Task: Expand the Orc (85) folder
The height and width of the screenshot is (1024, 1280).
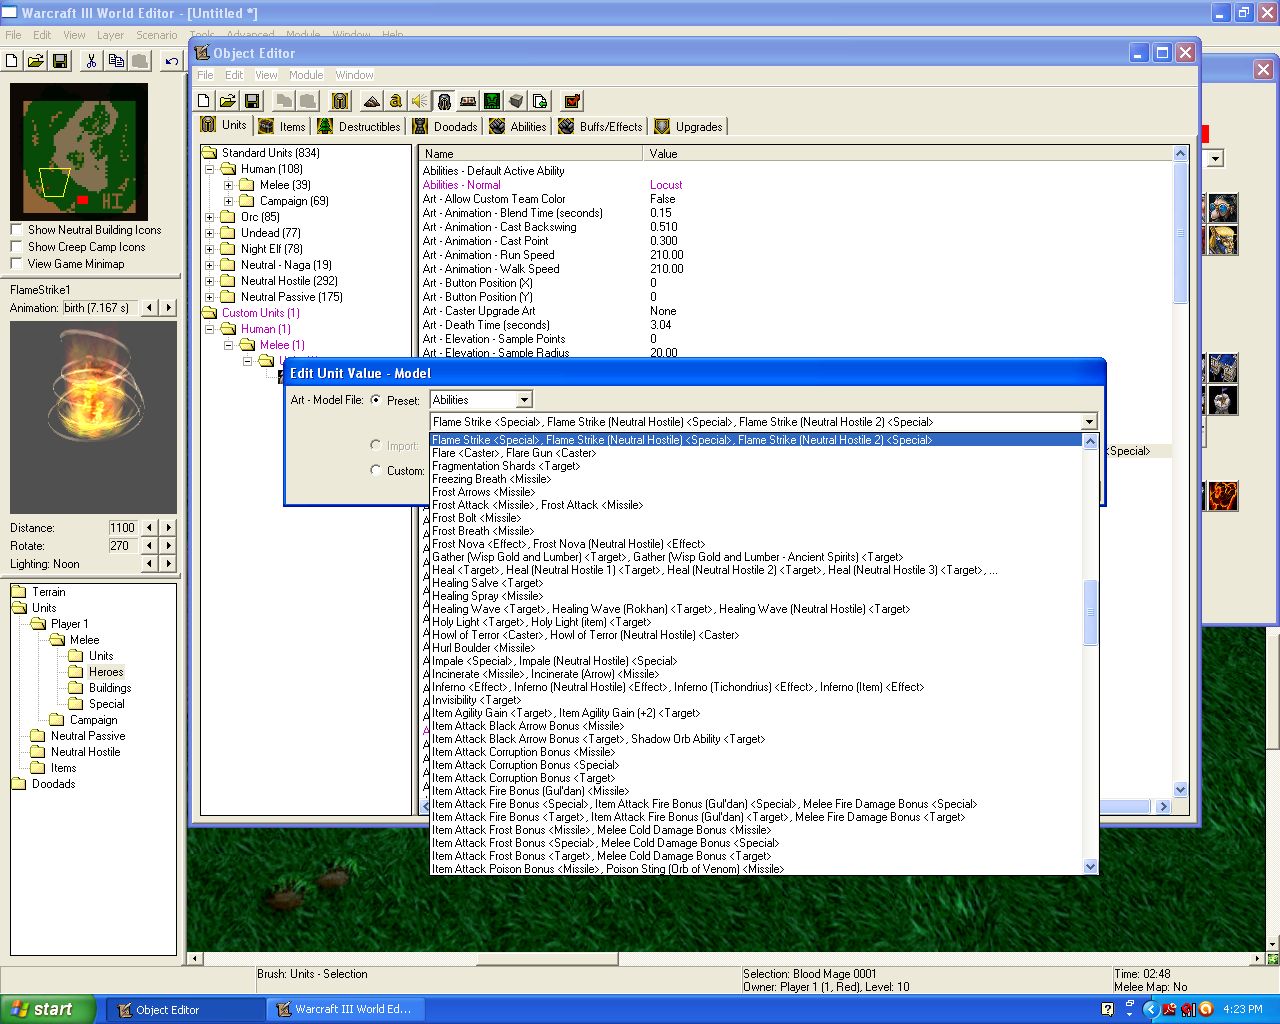Action: (x=211, y=217)
